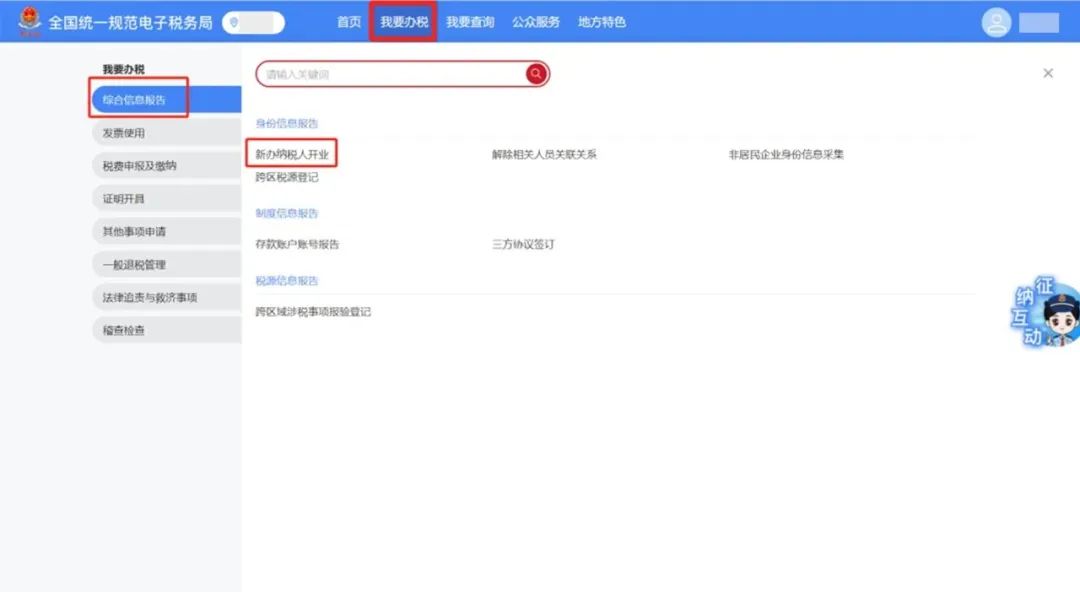1080x592 pixels.
Task: Switch to the 我要查询 tab
Action: 470,22
